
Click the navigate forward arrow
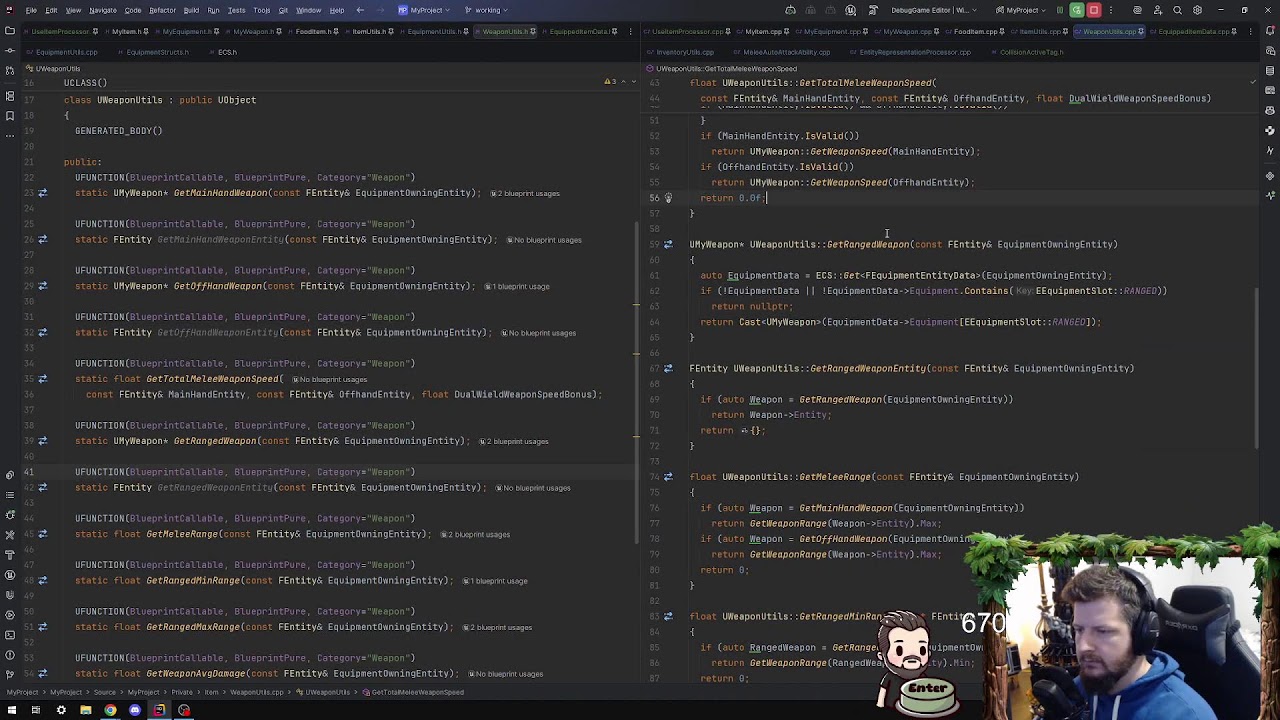pos(380,10)
